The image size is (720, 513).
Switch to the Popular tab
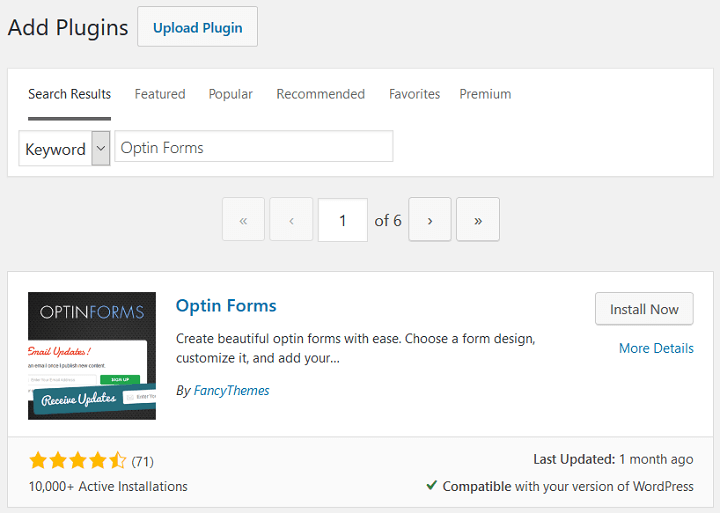[x=231, y=94]
